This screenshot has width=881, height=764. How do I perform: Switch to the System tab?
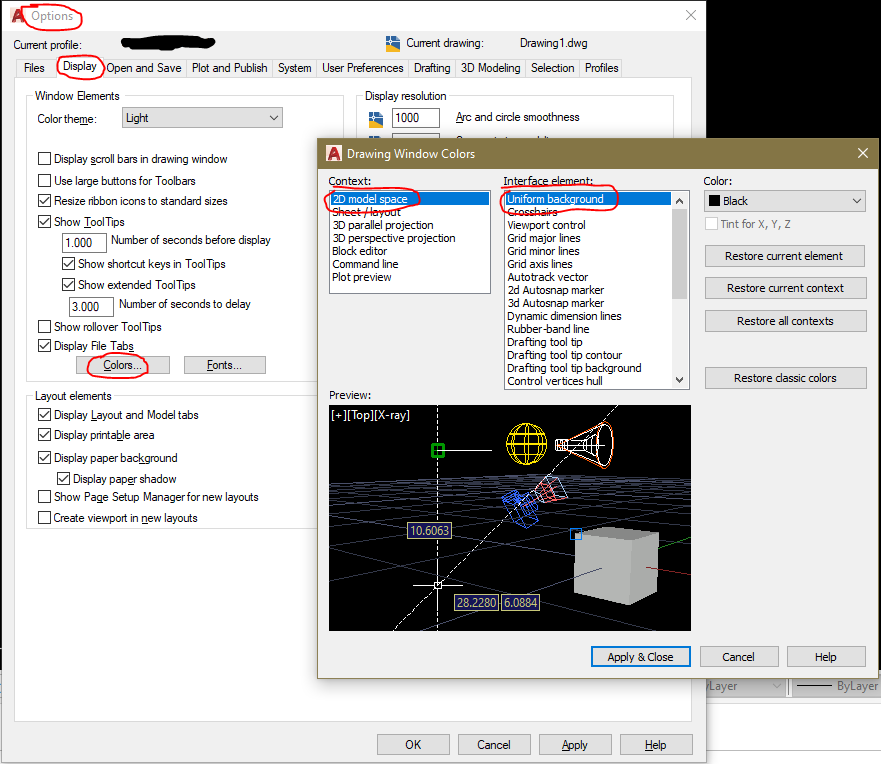(x=294, y=68)
